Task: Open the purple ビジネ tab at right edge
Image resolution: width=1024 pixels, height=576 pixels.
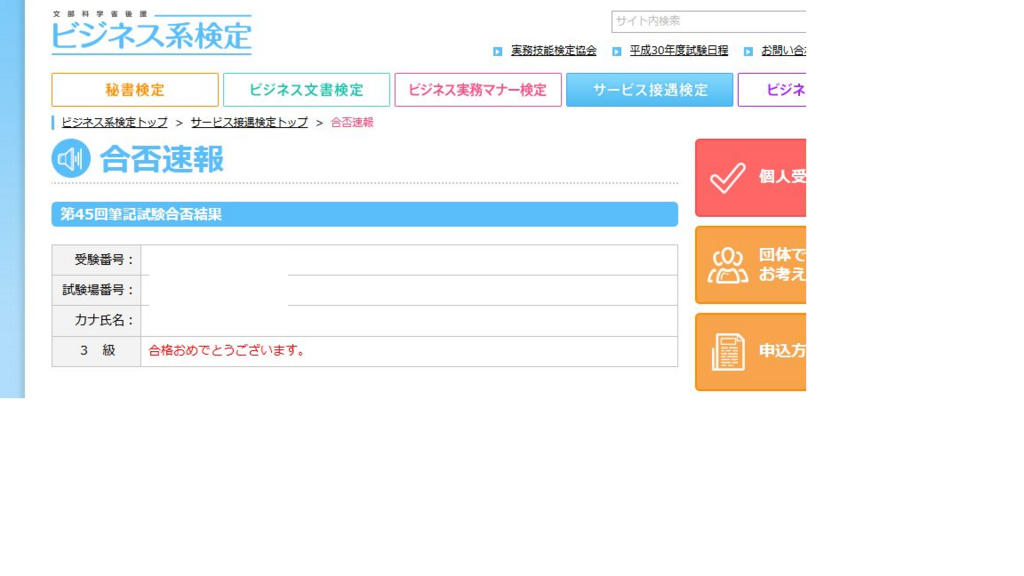Action: pyautogui.click(x=772, y=90)
